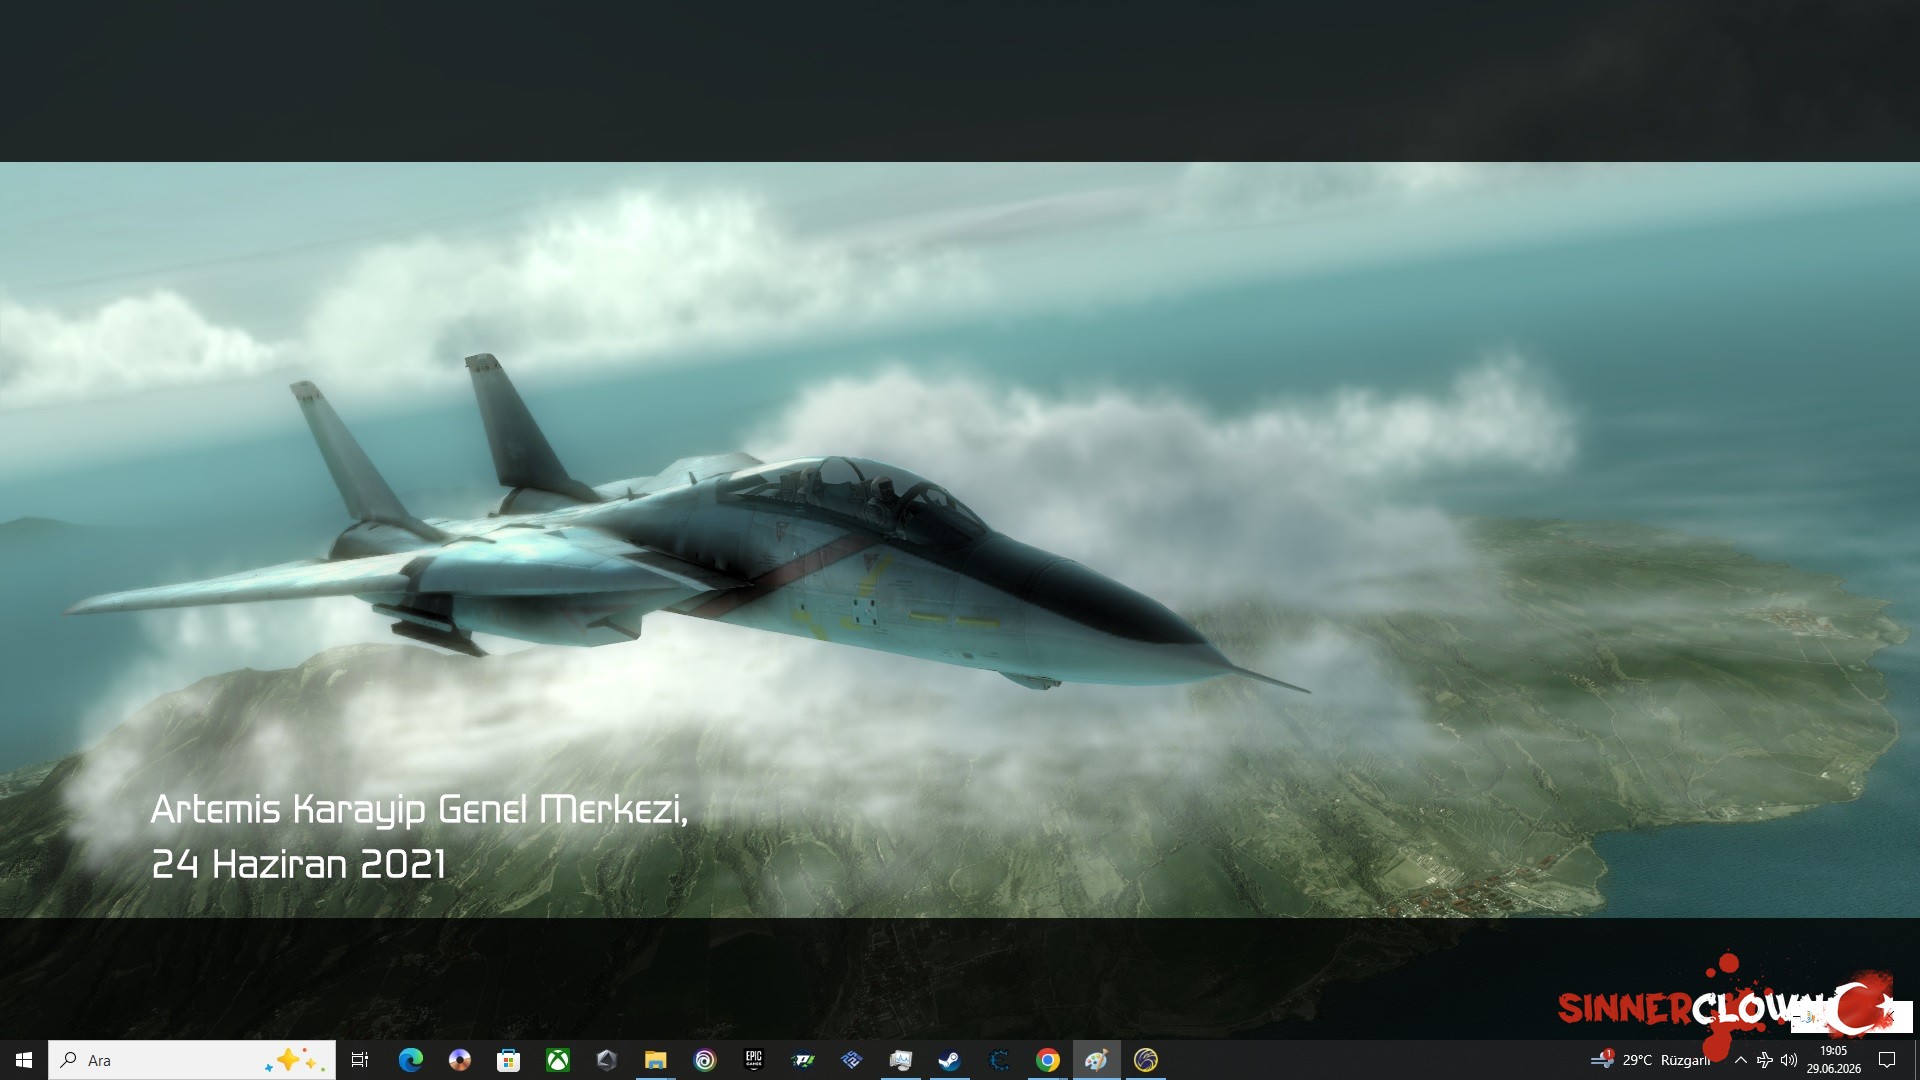Open the monitor graph app beside Steam
The image size is (1920, 1080).
(900, 1060)
